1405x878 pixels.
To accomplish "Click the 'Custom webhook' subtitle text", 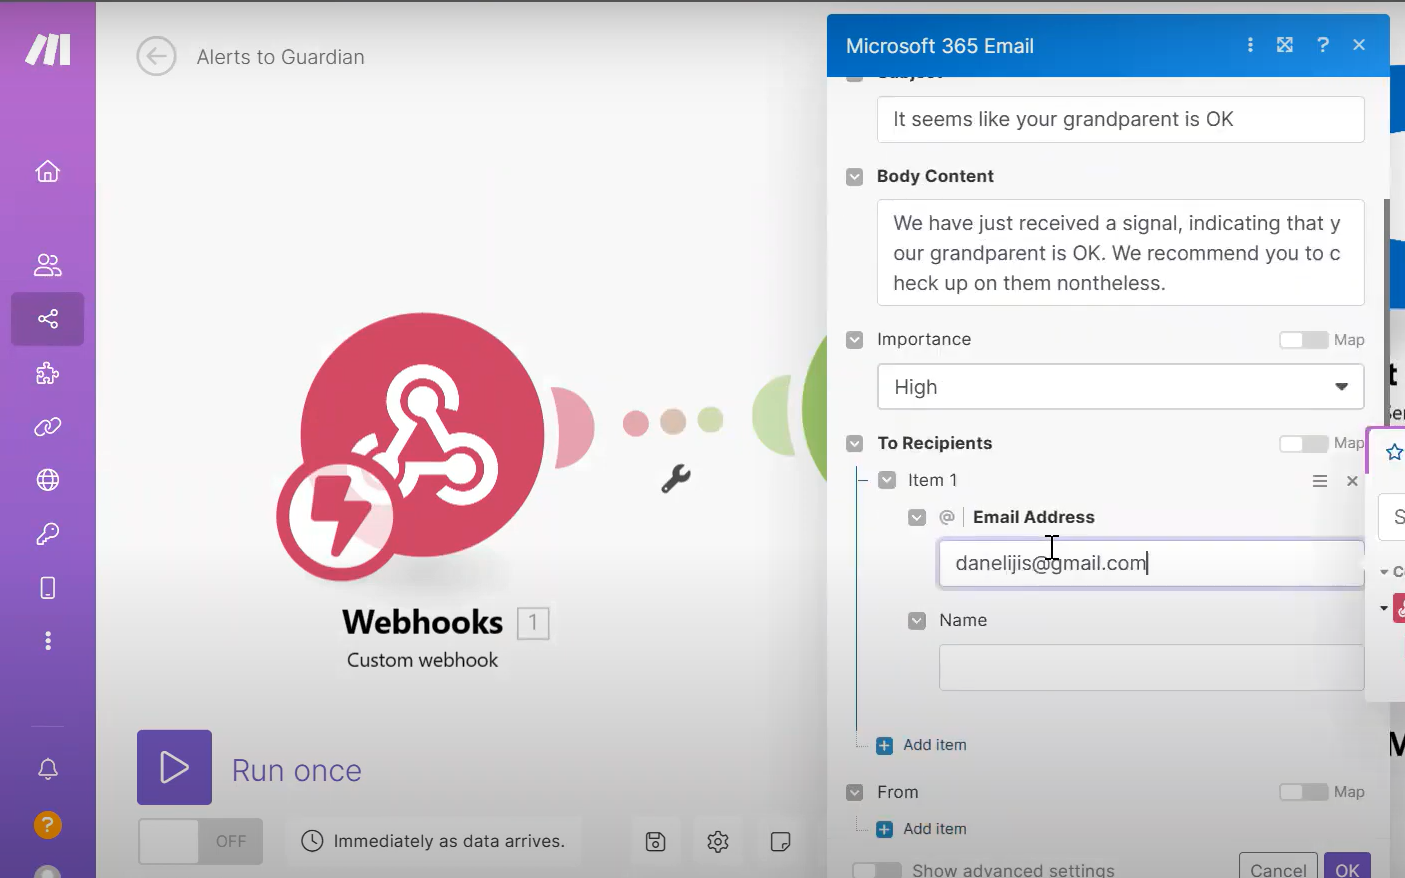I will point(422,660).
